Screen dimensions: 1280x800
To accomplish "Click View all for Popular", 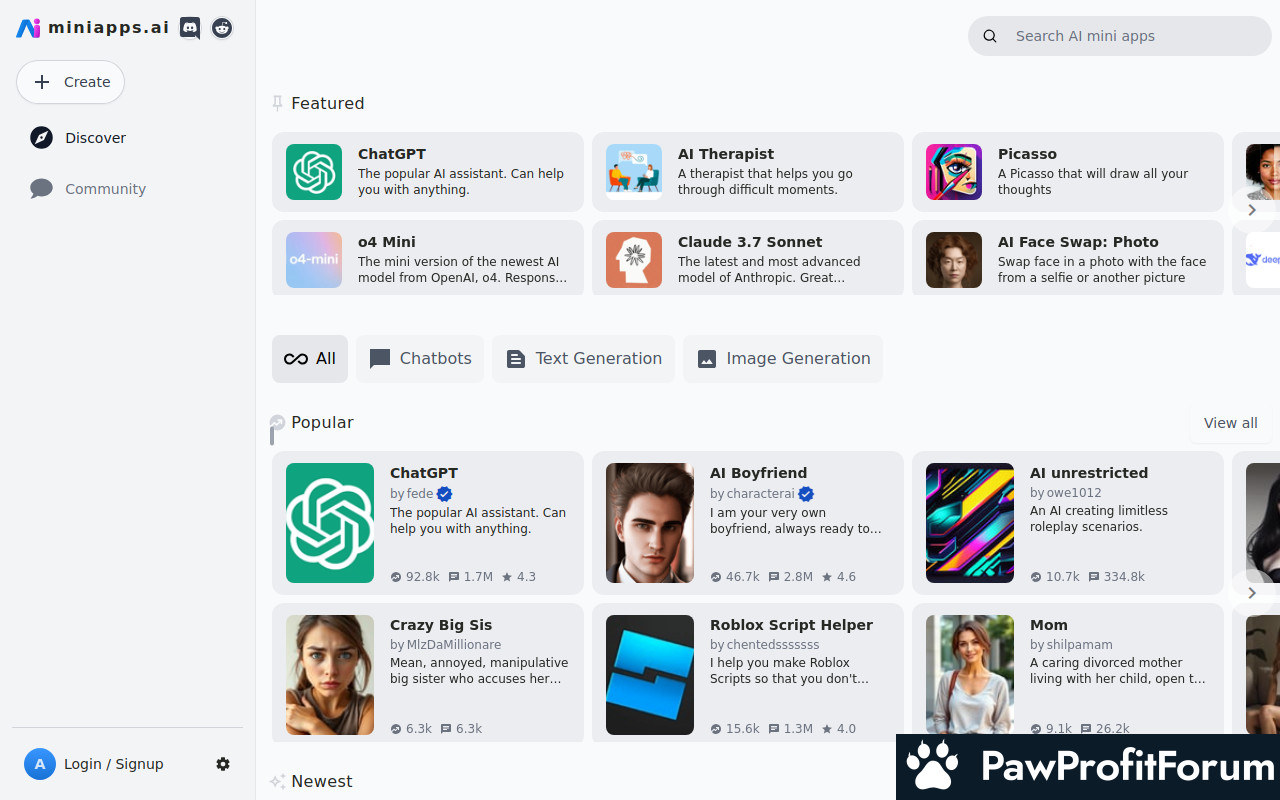I will 1230,423.
